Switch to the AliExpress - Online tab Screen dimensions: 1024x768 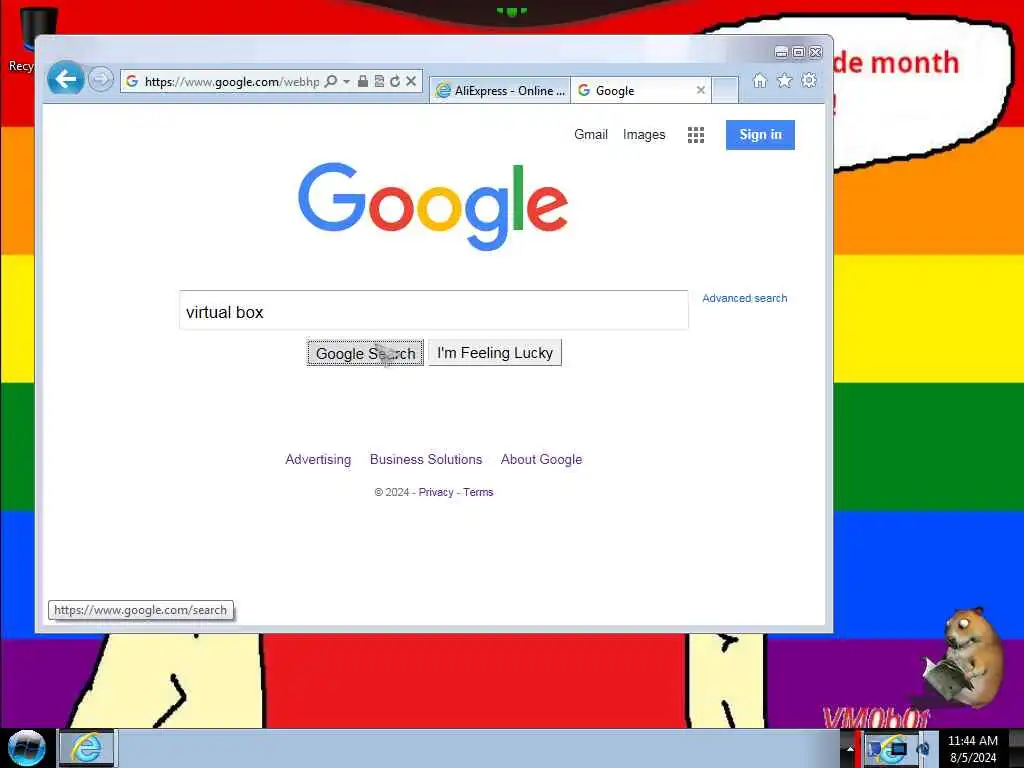click(500, 91)
